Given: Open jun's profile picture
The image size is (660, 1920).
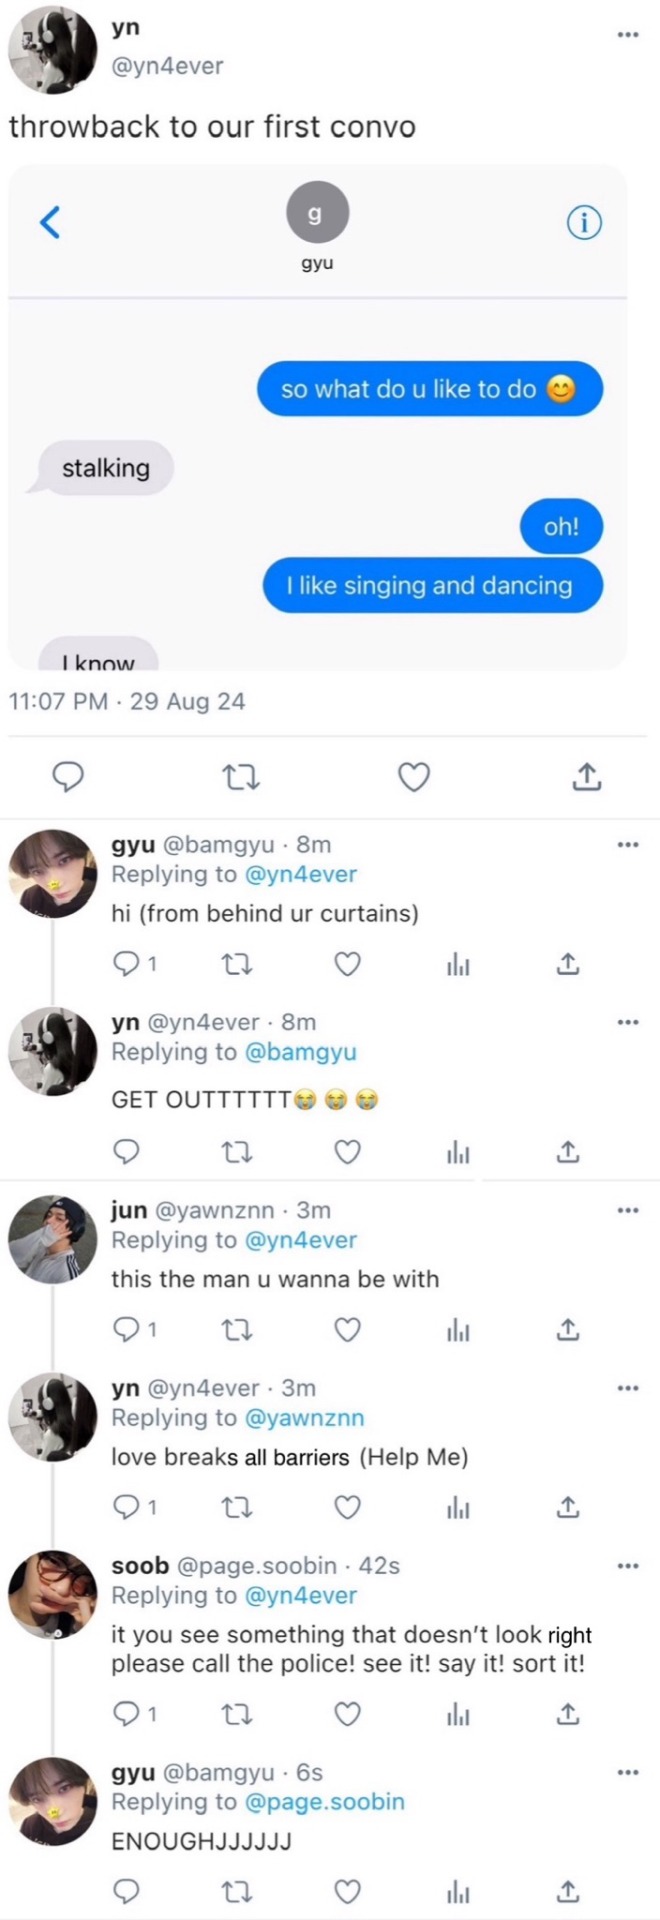Looking at the screenshot, I should (x=52, y=1238).
